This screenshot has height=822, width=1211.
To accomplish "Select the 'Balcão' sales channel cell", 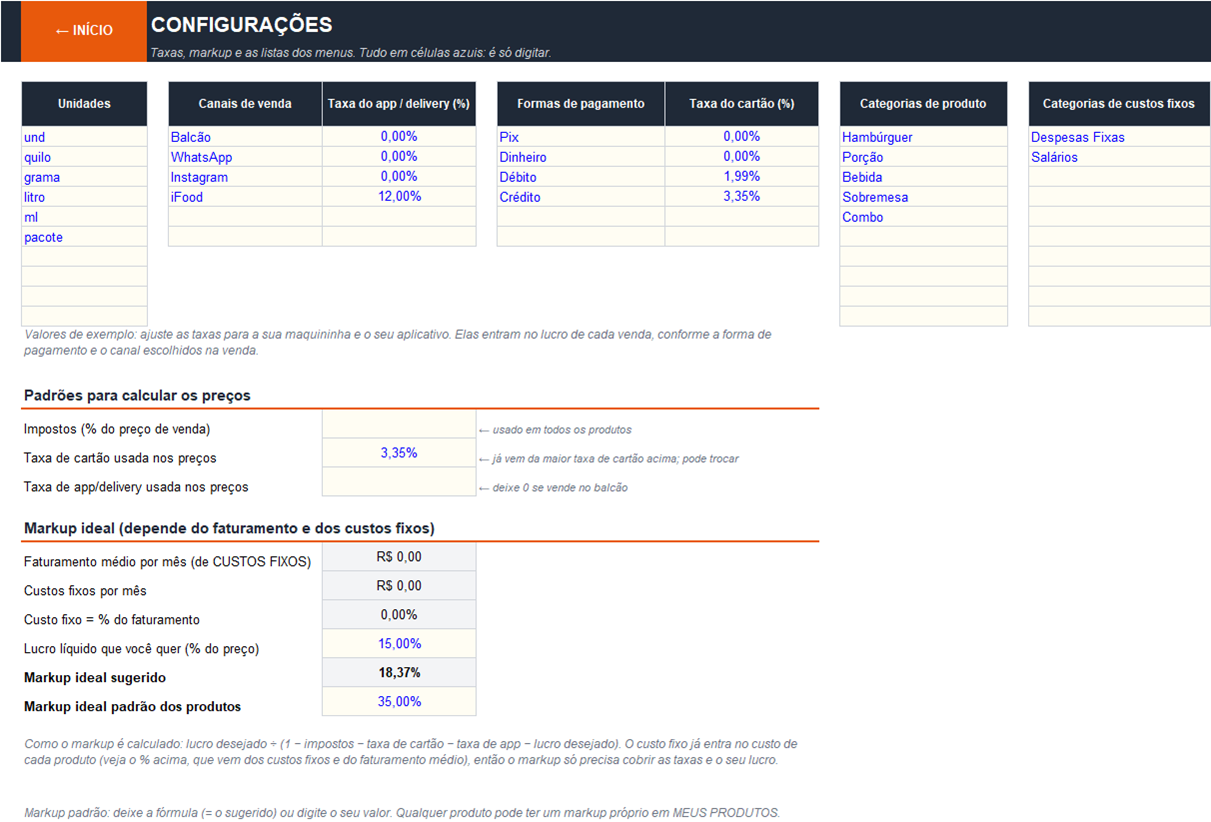I will pyautogui.click(x=245, y=137).
